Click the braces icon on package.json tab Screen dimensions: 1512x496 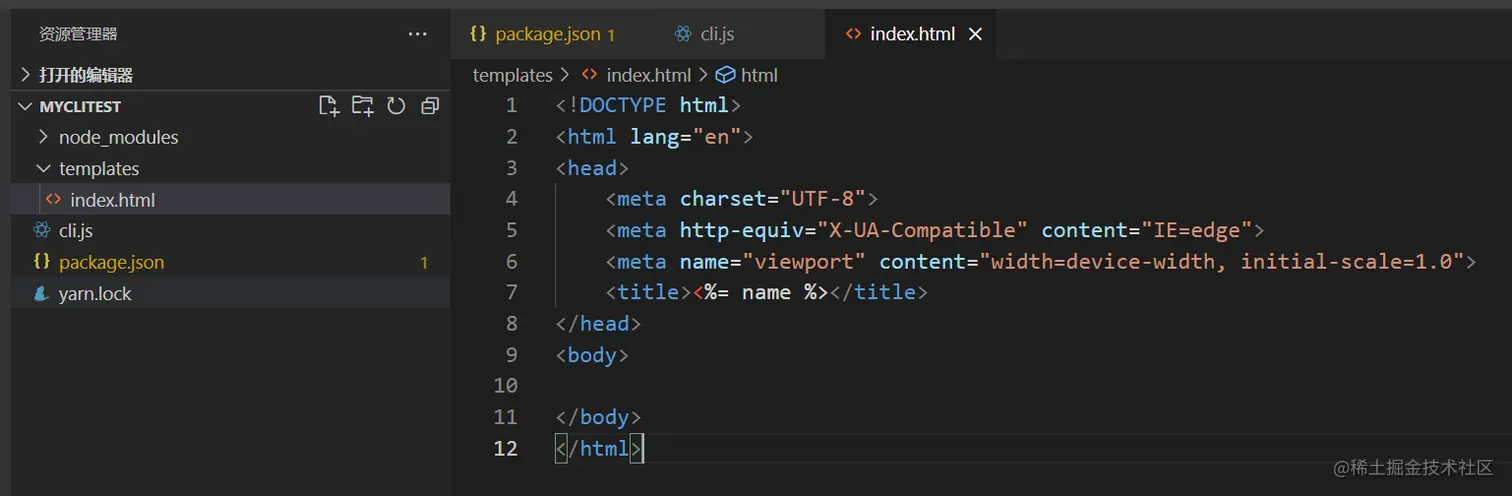pyautogui.click(x=478, y=34)
